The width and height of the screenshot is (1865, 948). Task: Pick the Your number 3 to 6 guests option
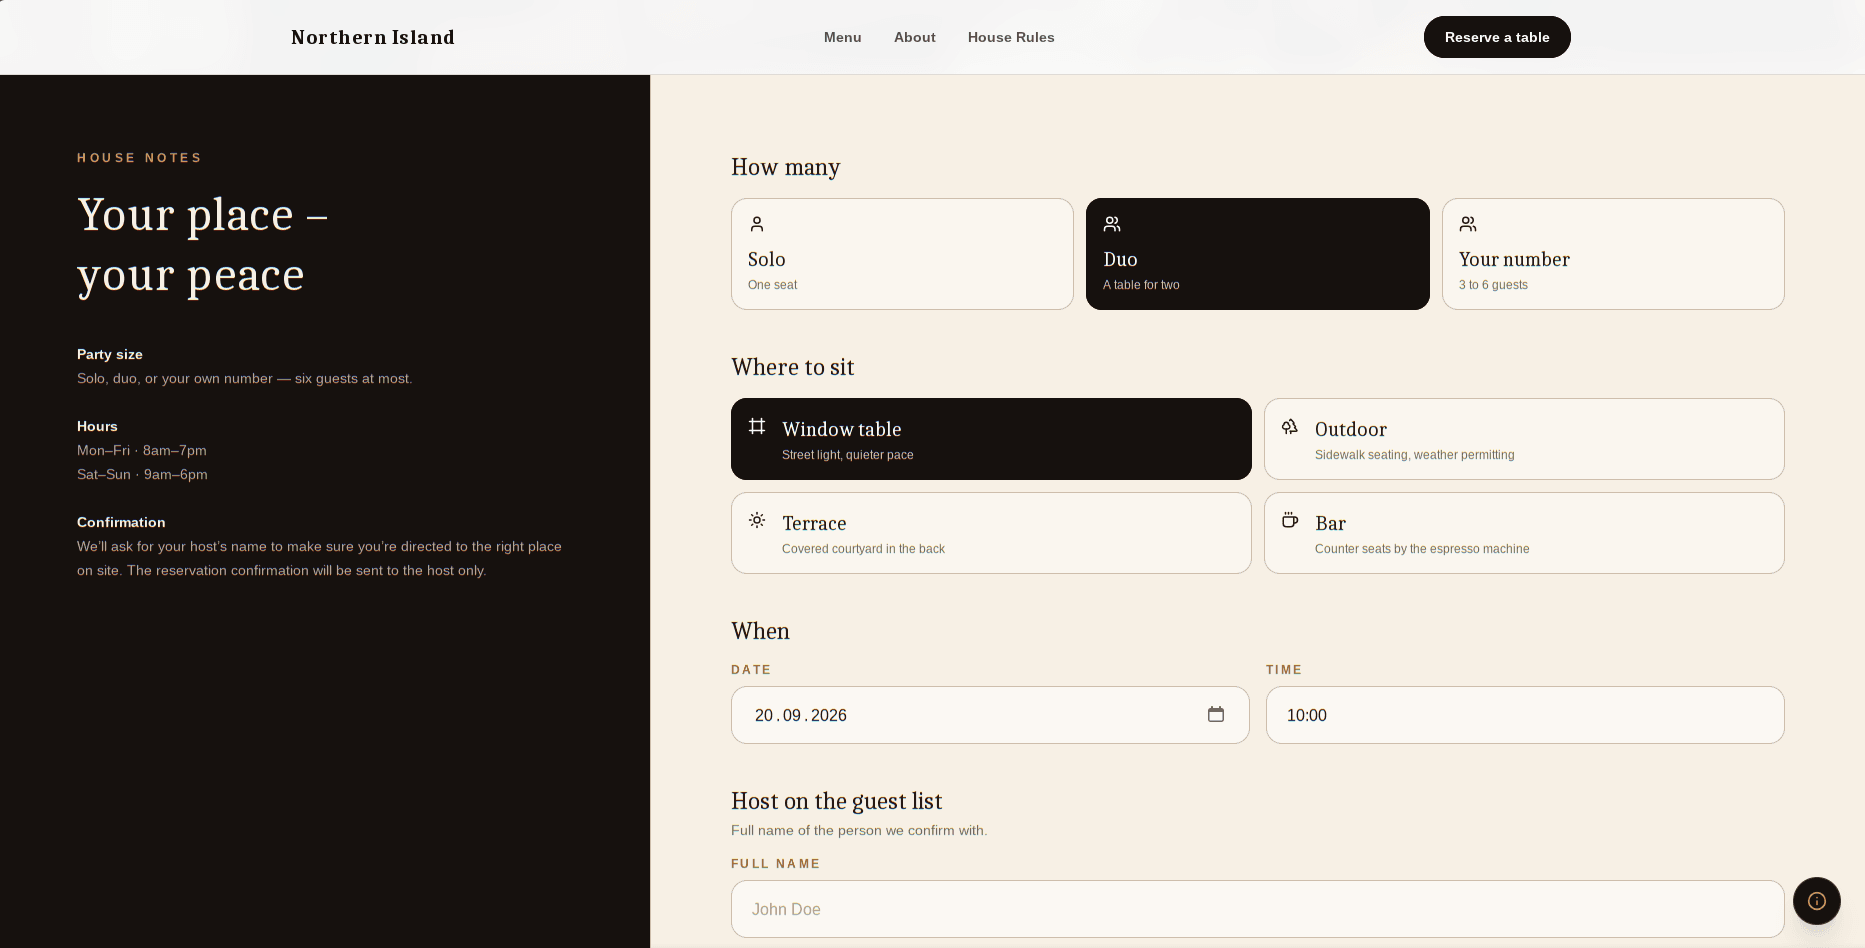(x=1613, y=254)
